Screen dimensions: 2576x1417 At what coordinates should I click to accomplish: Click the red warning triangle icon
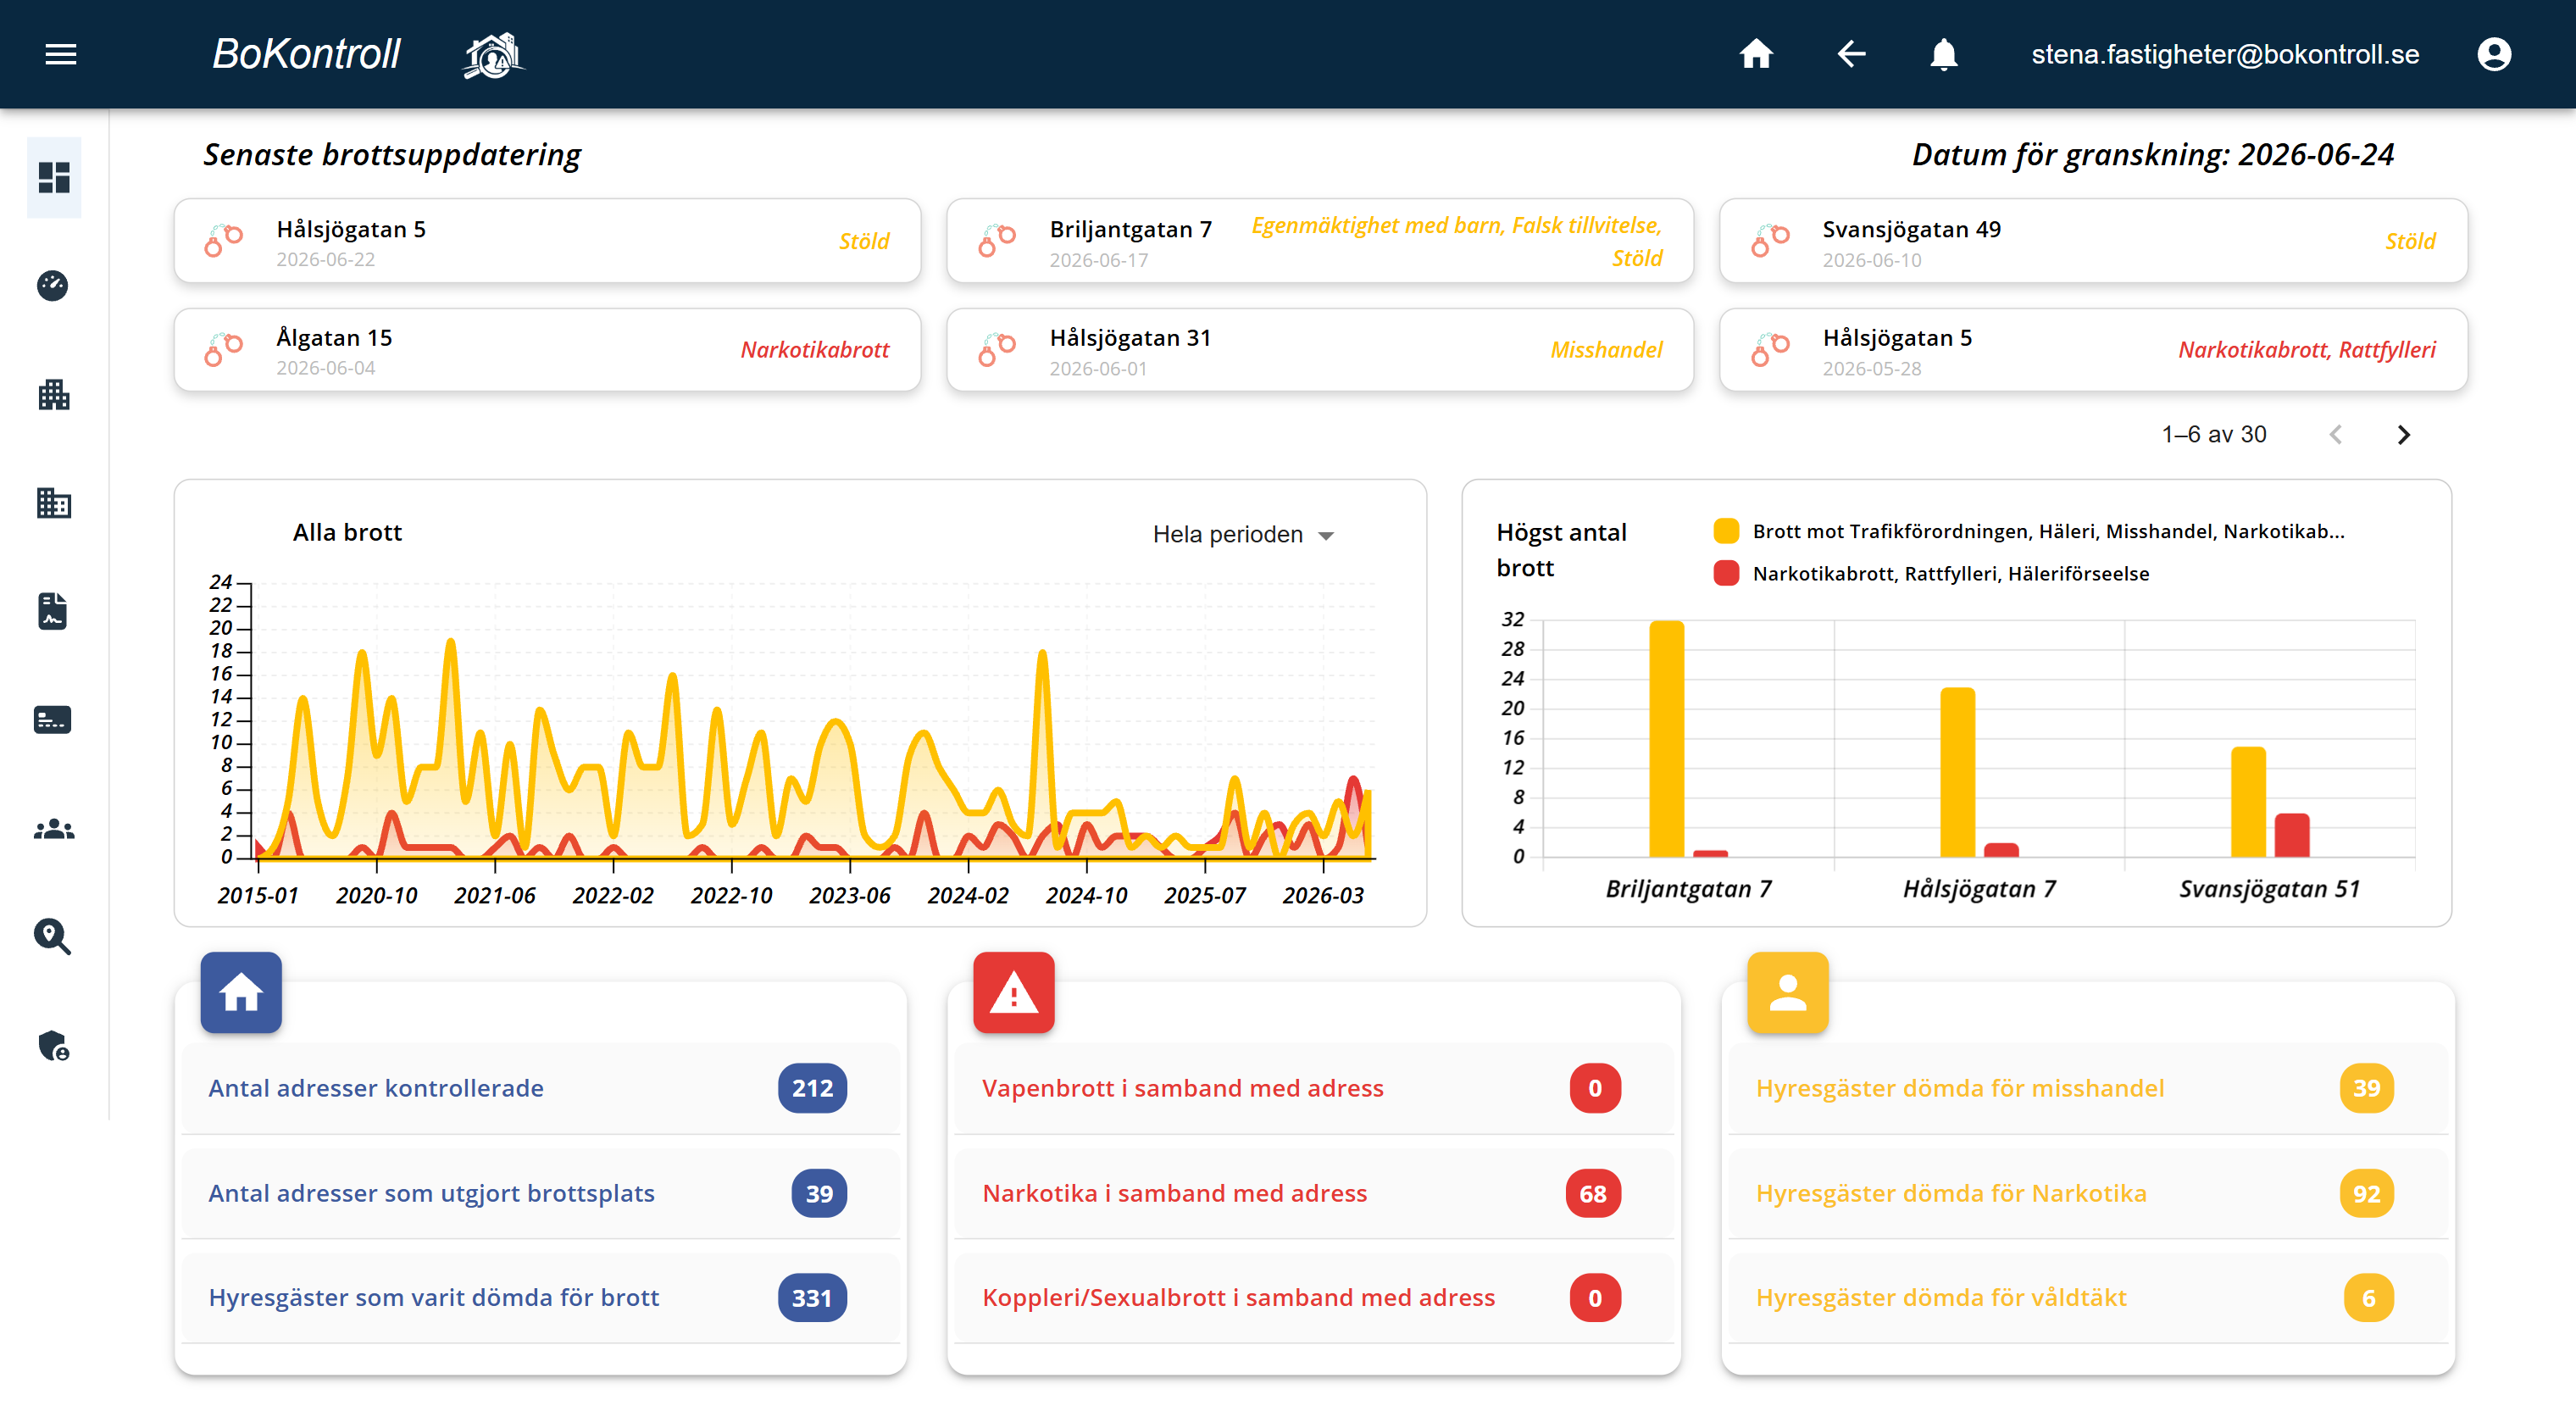[1014, 993]
